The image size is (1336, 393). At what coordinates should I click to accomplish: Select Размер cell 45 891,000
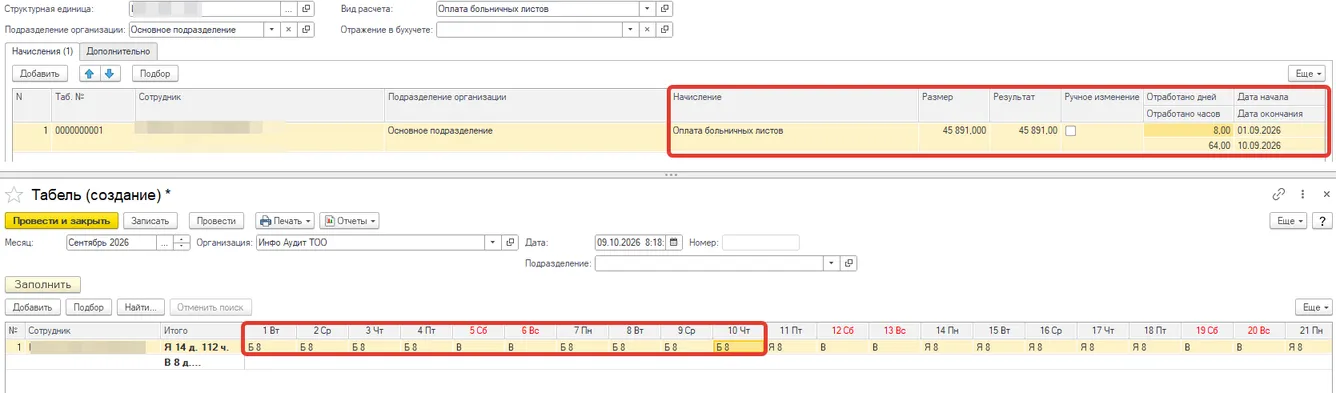point(954,131)
